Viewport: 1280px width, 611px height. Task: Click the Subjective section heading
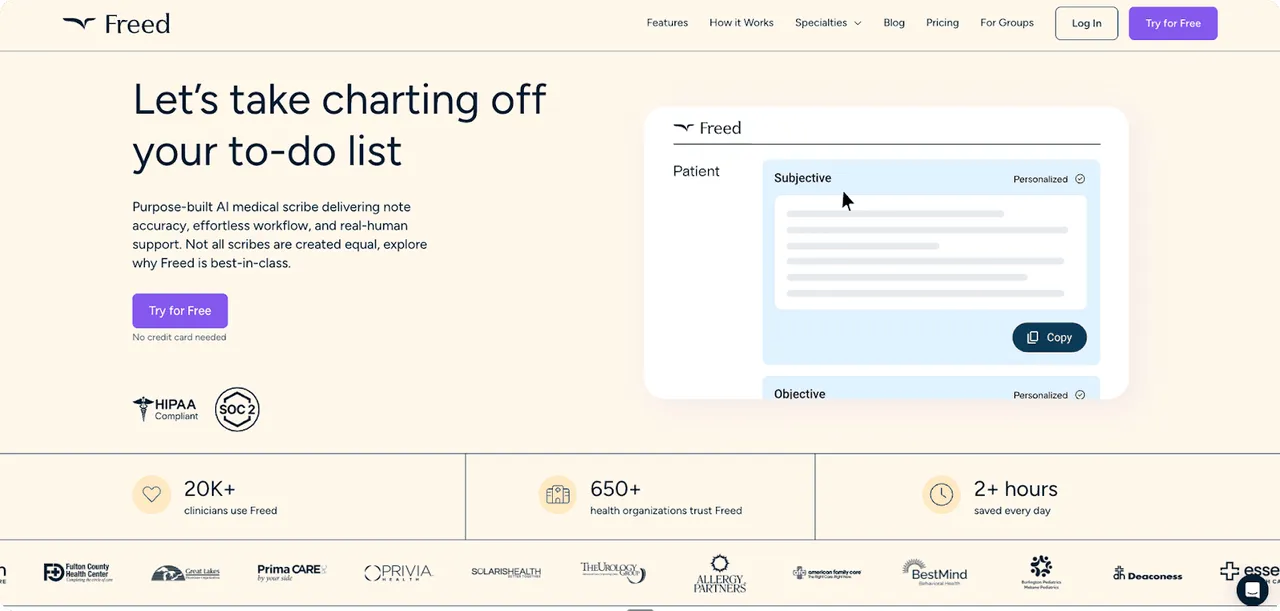click(x=802, y=178)
